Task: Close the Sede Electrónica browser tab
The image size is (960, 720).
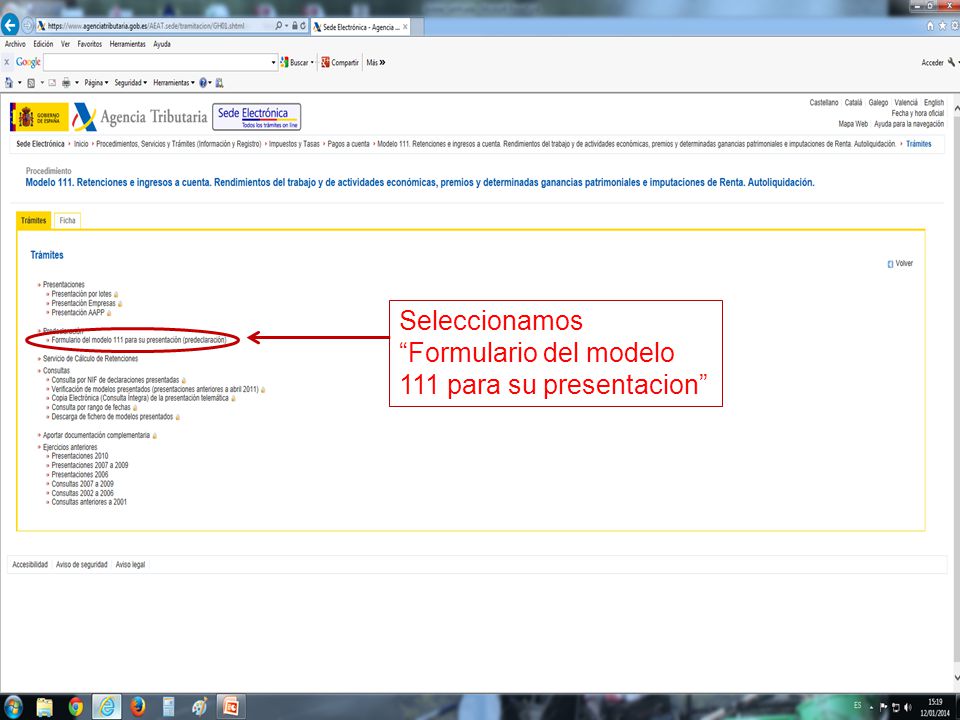Action: pyautogui.click(x=405, y=27)
